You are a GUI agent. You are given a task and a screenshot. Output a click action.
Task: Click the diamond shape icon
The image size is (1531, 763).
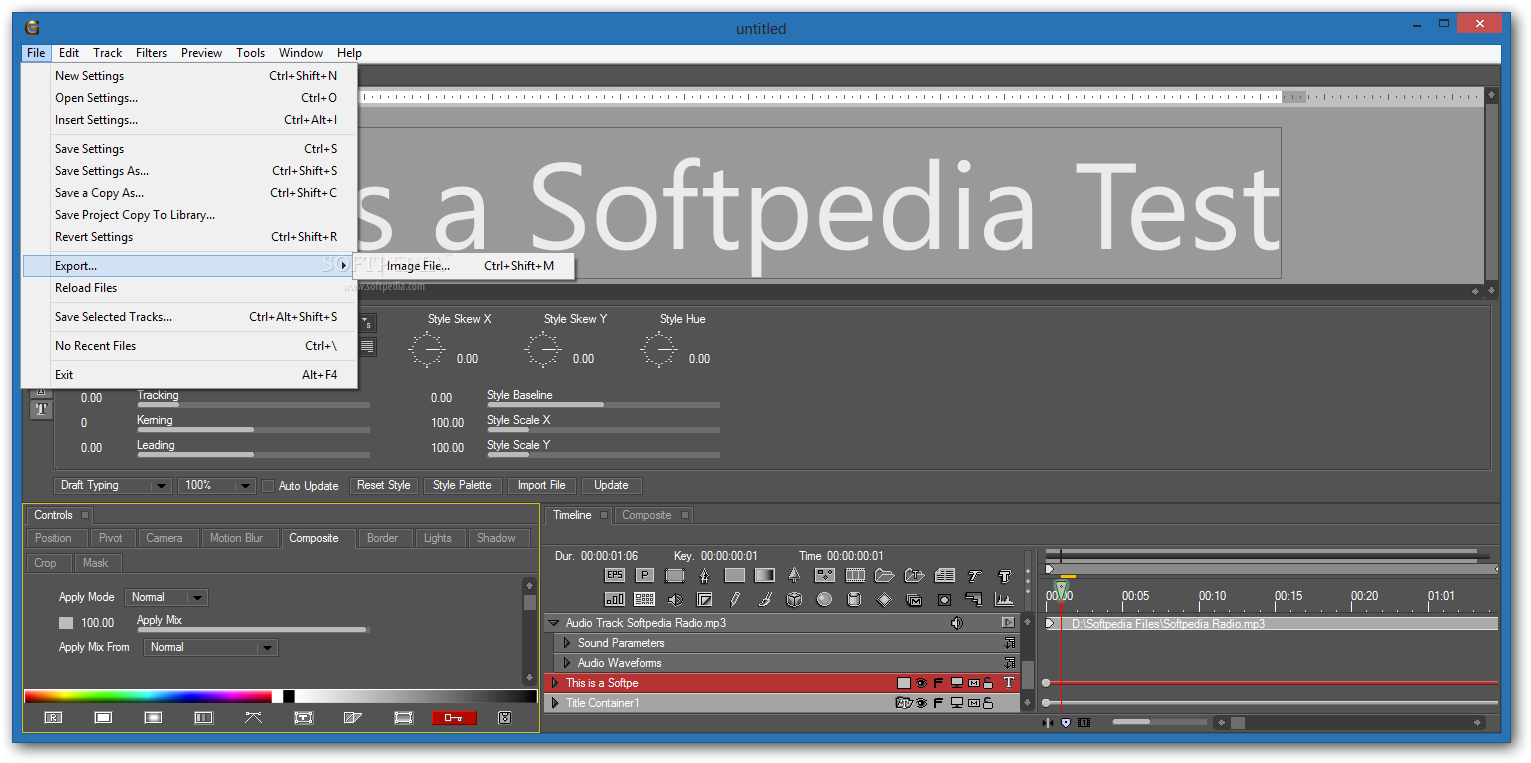pyautogui.click(x=884, y=599)
